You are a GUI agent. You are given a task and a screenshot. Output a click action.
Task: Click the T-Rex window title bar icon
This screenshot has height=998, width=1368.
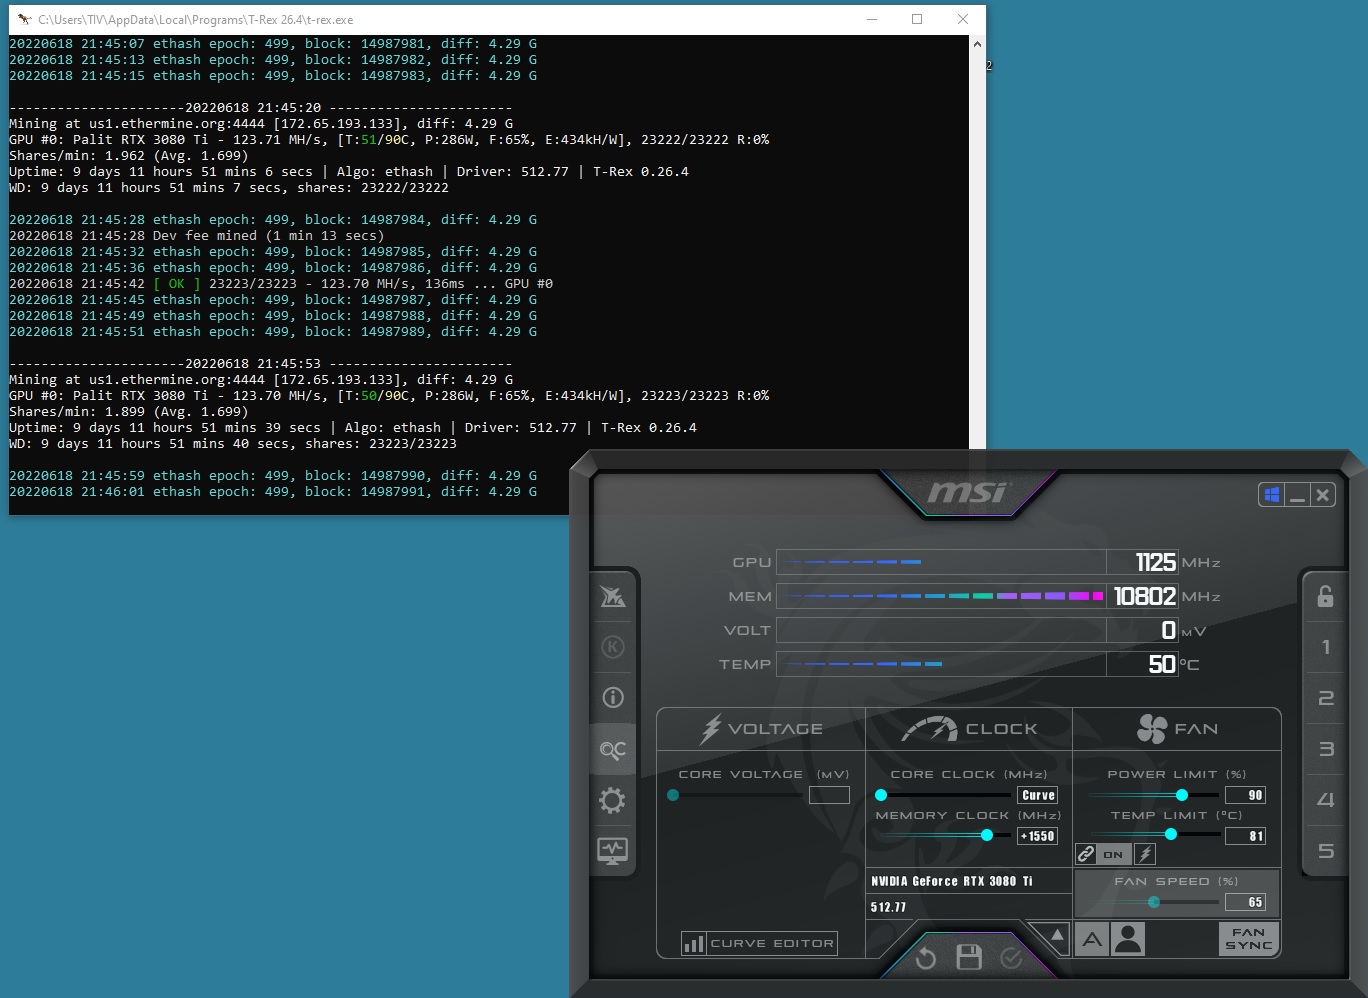tap(24, 19)
